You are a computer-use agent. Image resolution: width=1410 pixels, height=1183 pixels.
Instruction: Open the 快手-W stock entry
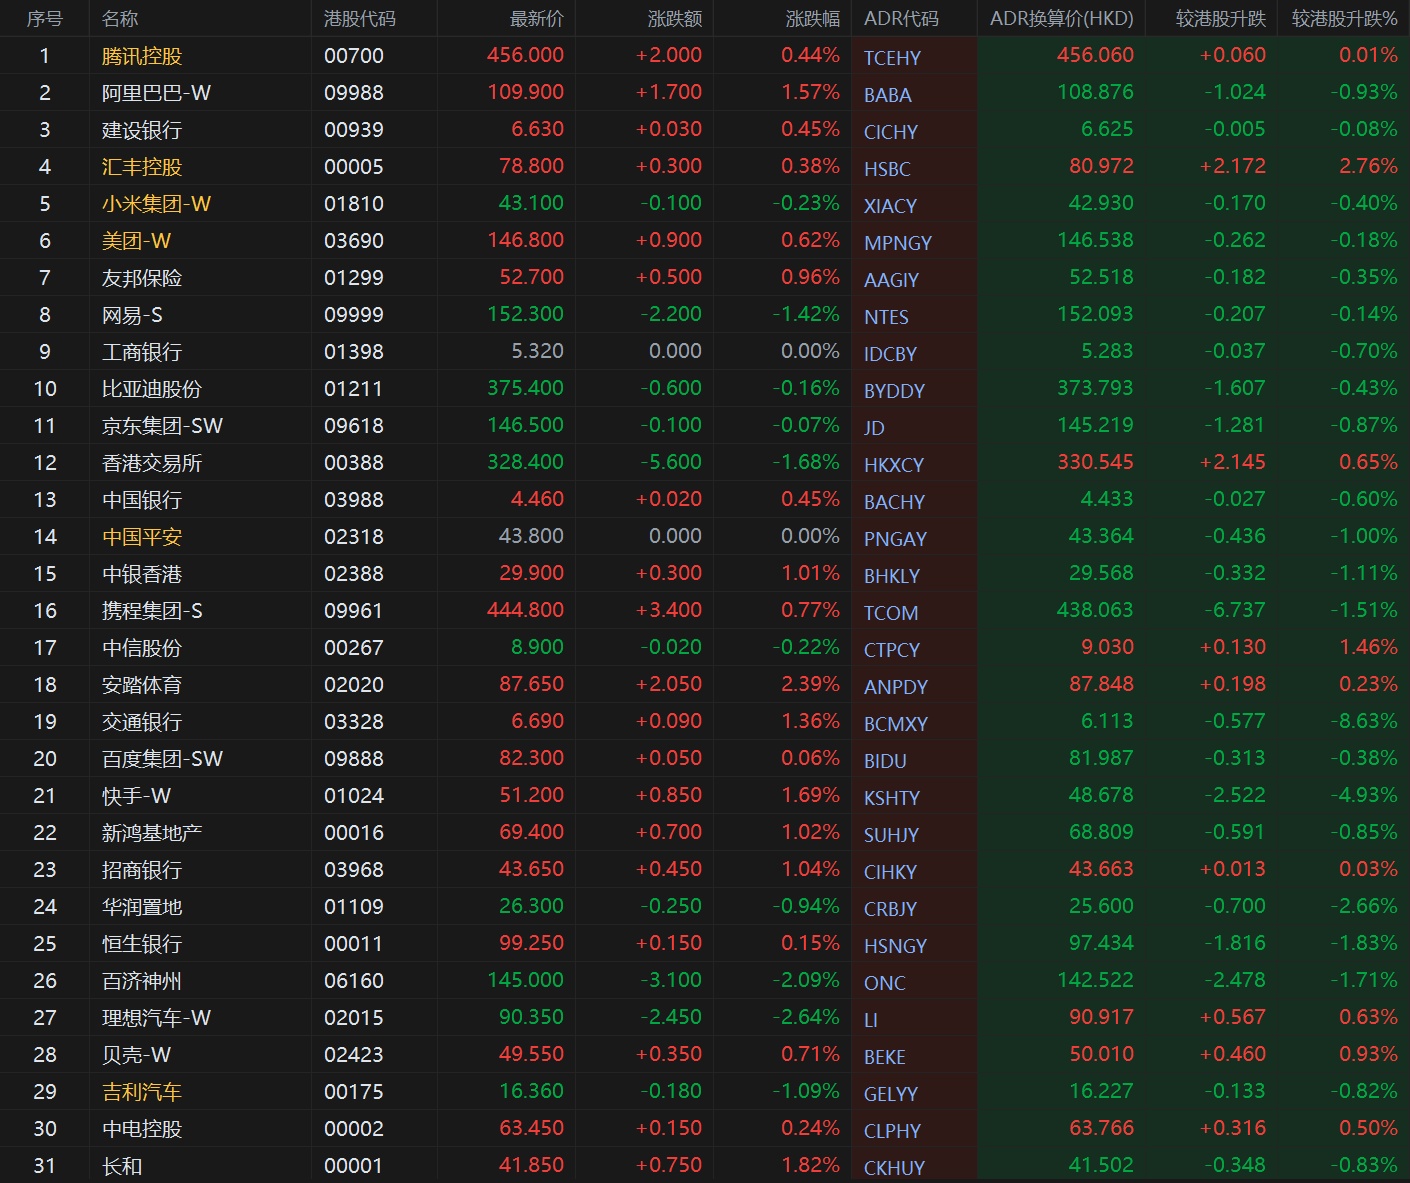tap(136, 796)
